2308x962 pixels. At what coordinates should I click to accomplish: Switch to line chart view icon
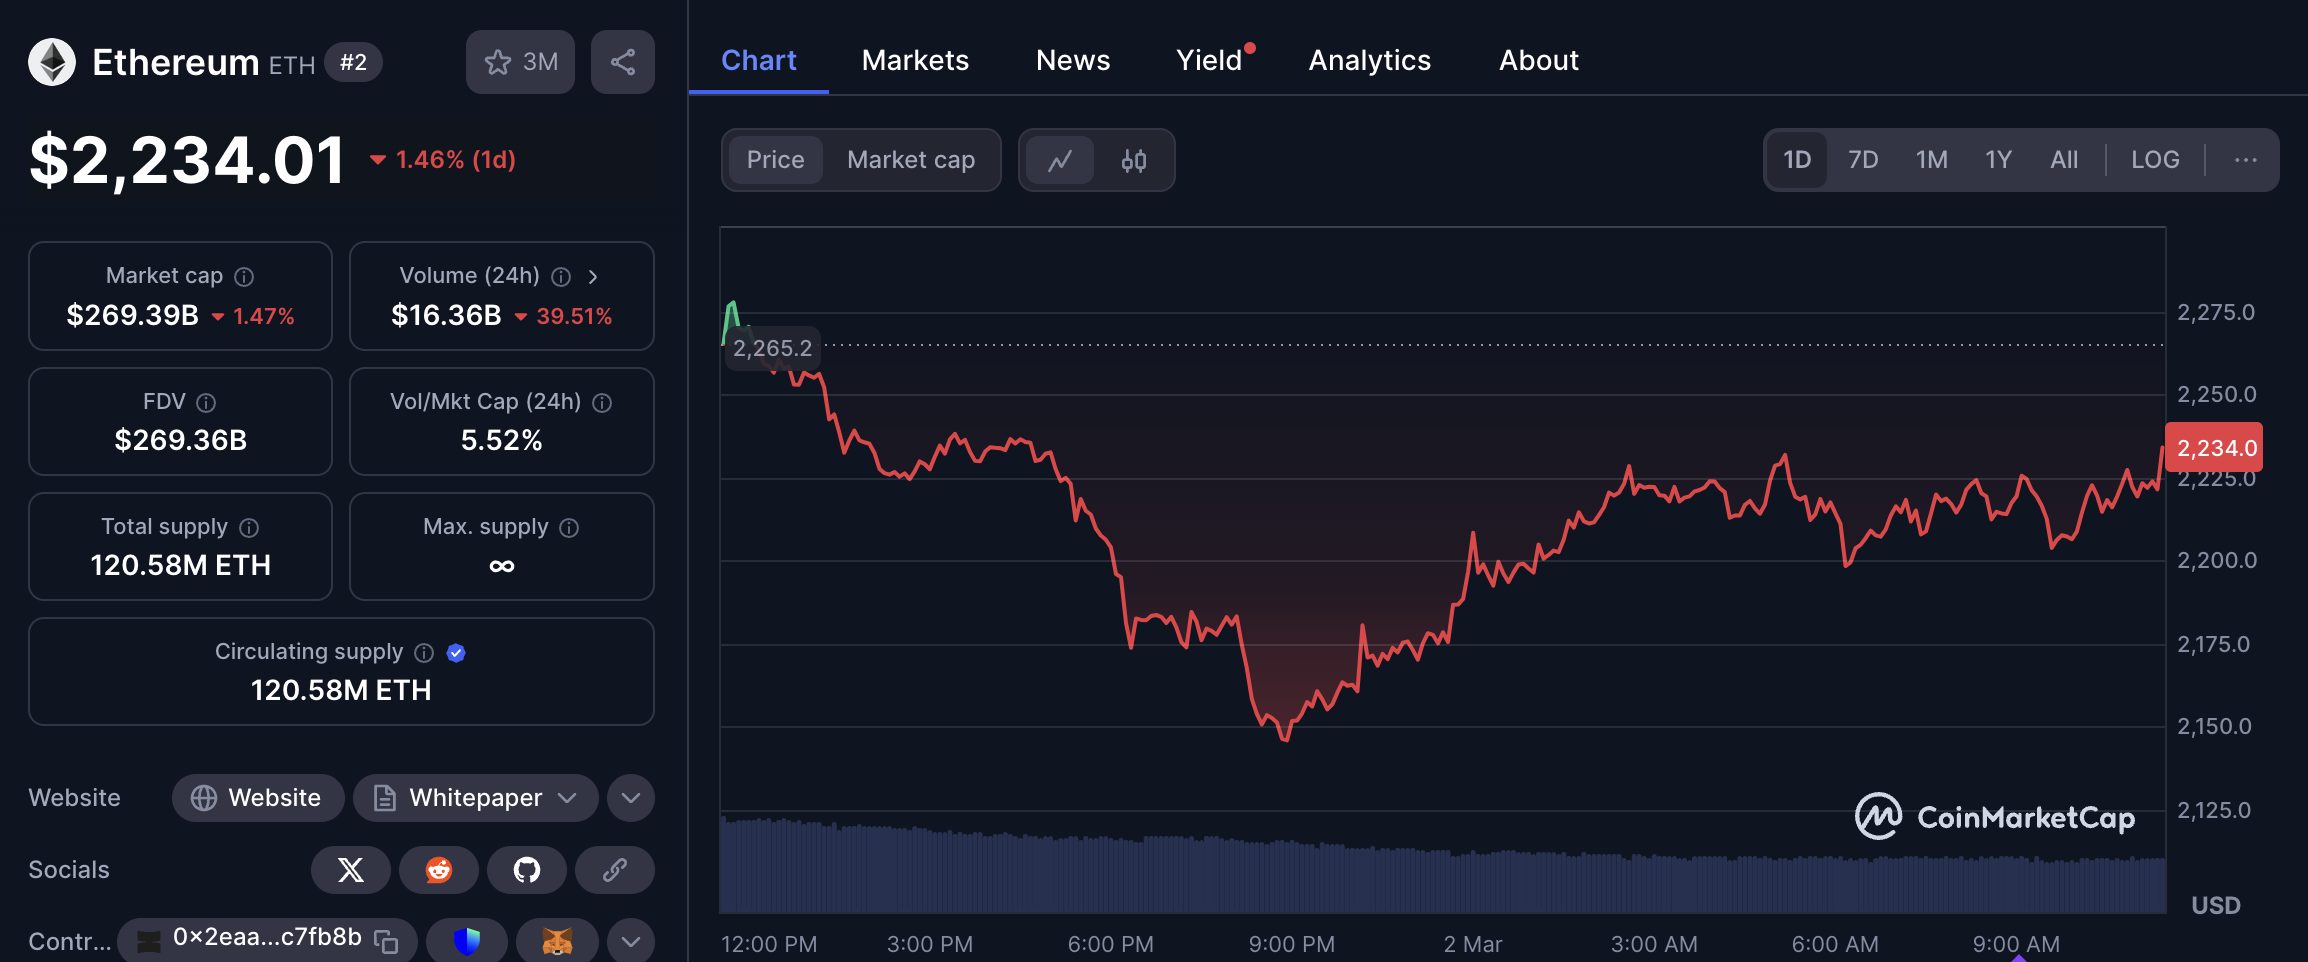pyautogui.click(x=1060, y=160)
